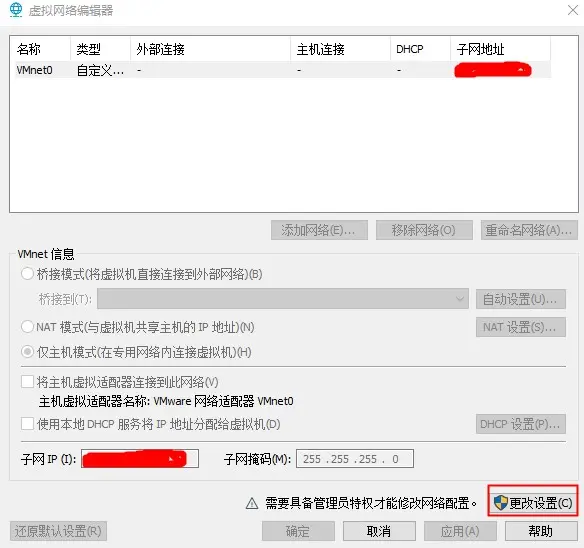Open the 桥接到(T) dropdown
This screenshot has height=548, width=584.
pyautogui.click(x=283, y=298)
